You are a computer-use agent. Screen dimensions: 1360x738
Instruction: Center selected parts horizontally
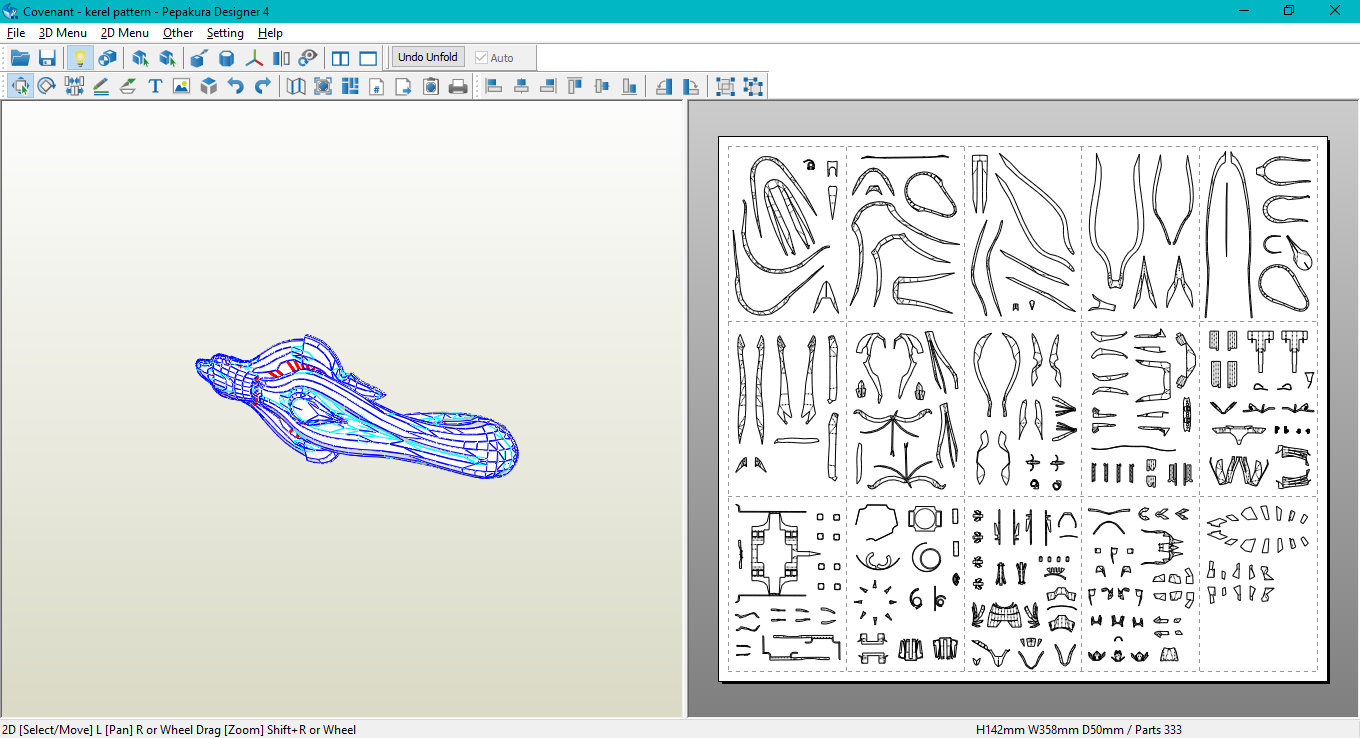(x=521, y=86)
